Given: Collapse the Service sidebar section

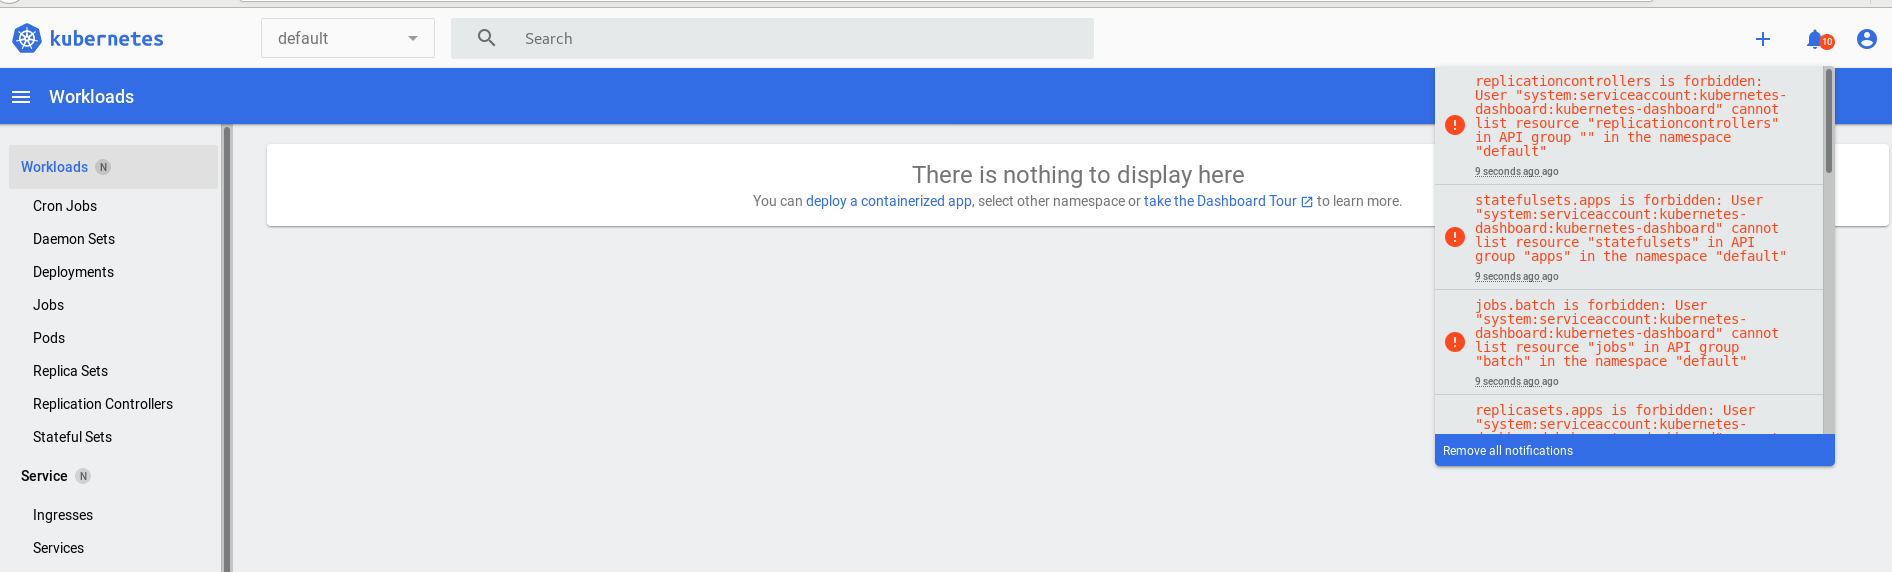Looking at the screenshot, I should (113, 476).
